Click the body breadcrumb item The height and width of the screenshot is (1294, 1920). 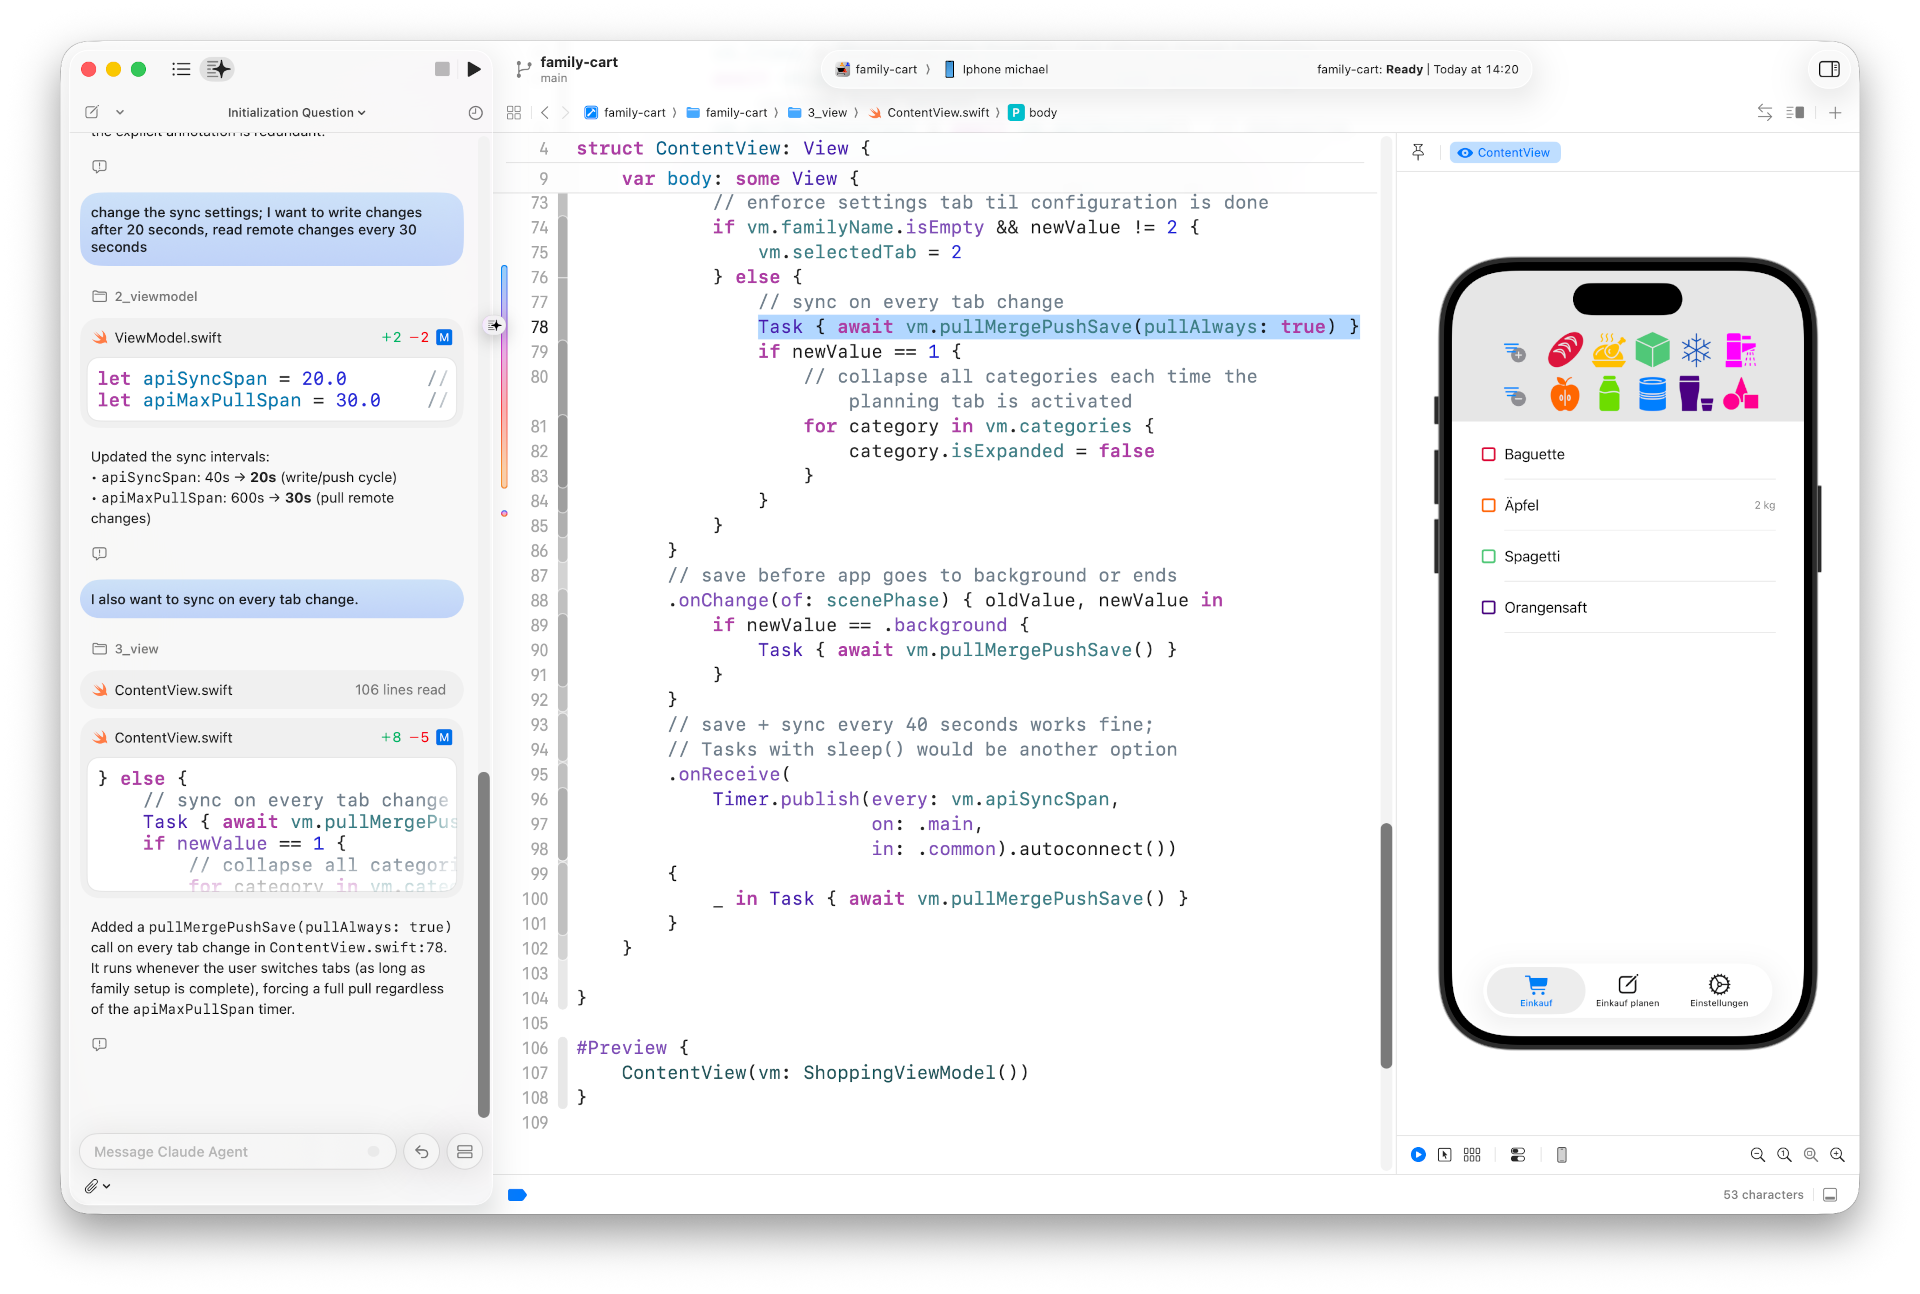(x=1042, y=113)
